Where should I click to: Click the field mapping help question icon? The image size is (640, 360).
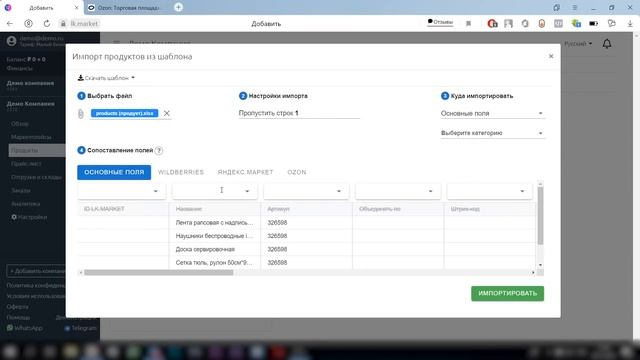coord(159,151)
